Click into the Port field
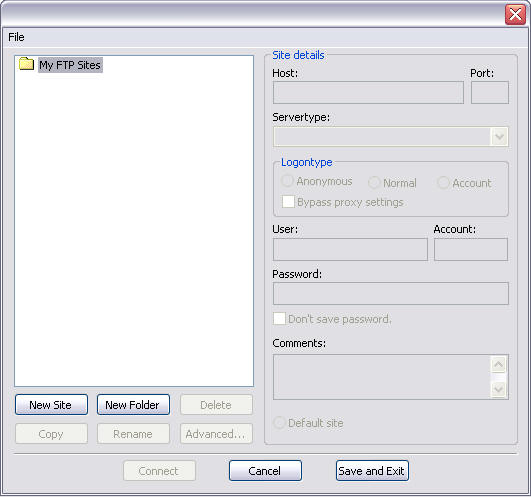The height and width of the screenshot is (497, 531). click(490, 92)
